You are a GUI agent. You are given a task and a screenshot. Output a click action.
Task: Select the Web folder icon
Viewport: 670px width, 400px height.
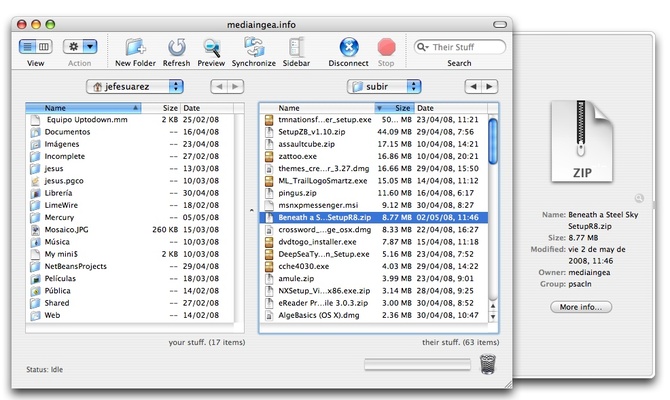[35, 315]
